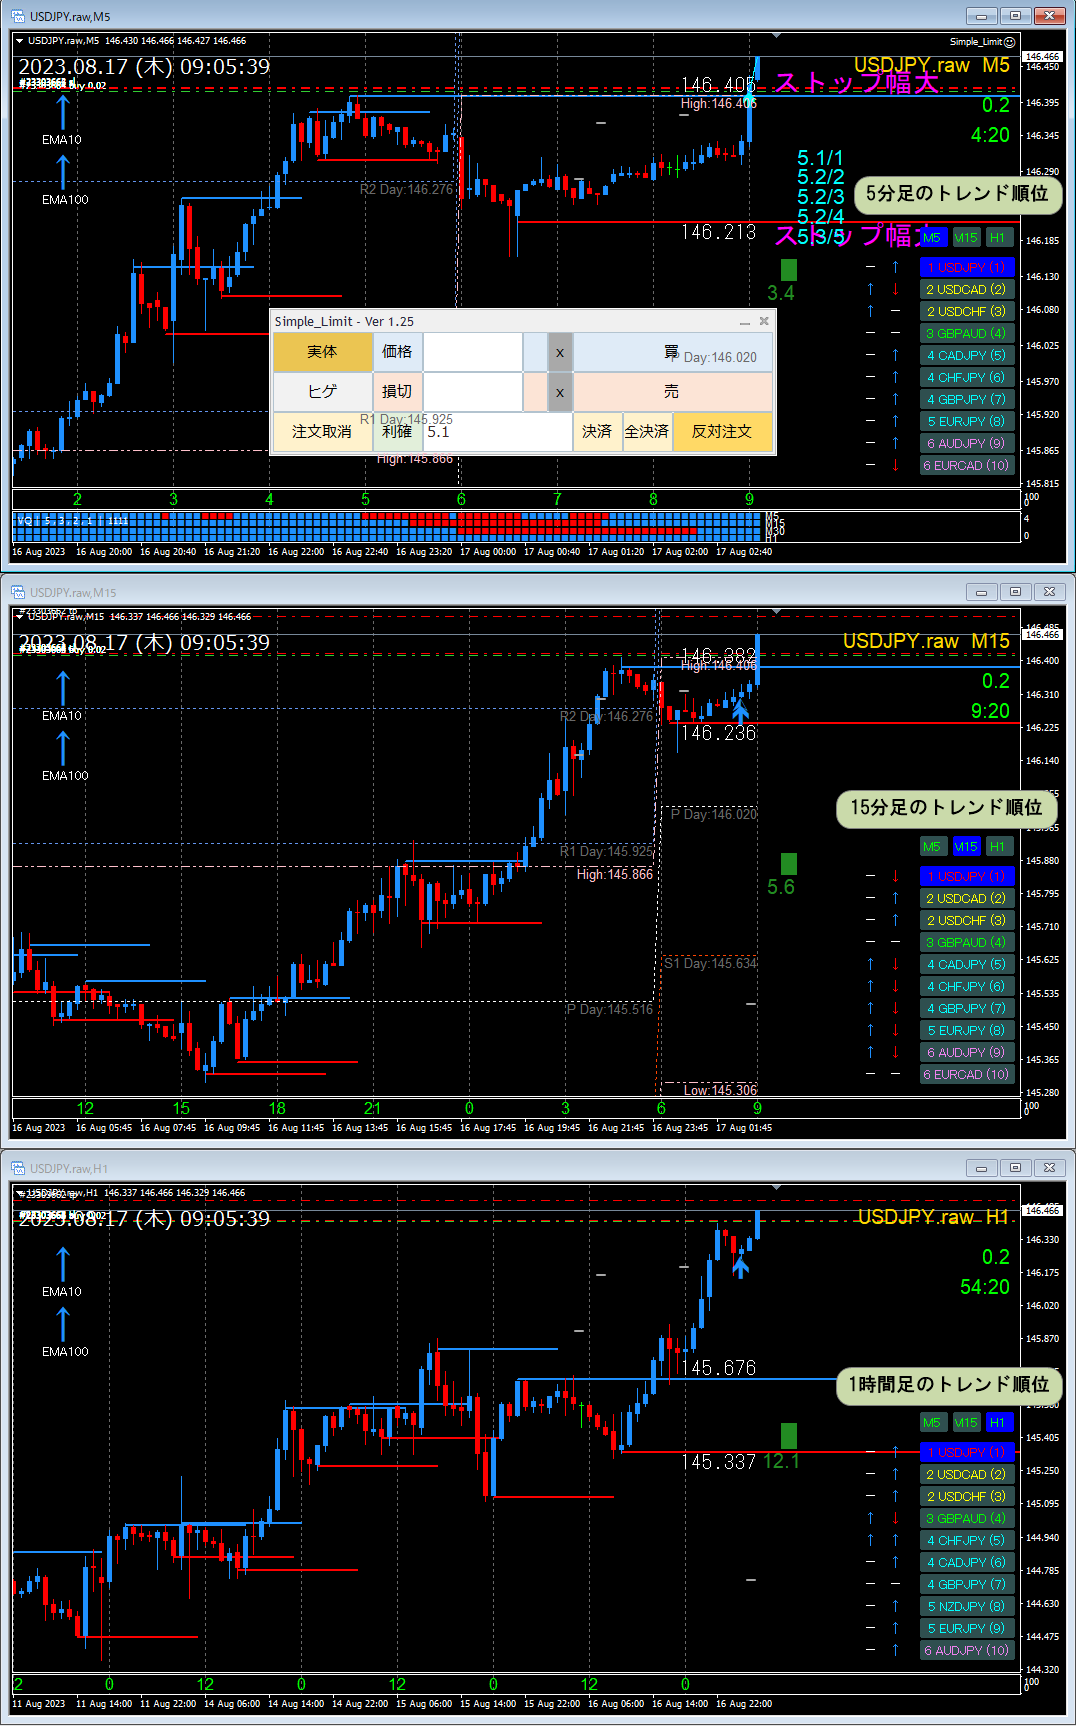Viewport: 1076px width, 1726px height.
Task: Toggle M5 ranking button in H1 chart
Action: tap(932, 1423)
